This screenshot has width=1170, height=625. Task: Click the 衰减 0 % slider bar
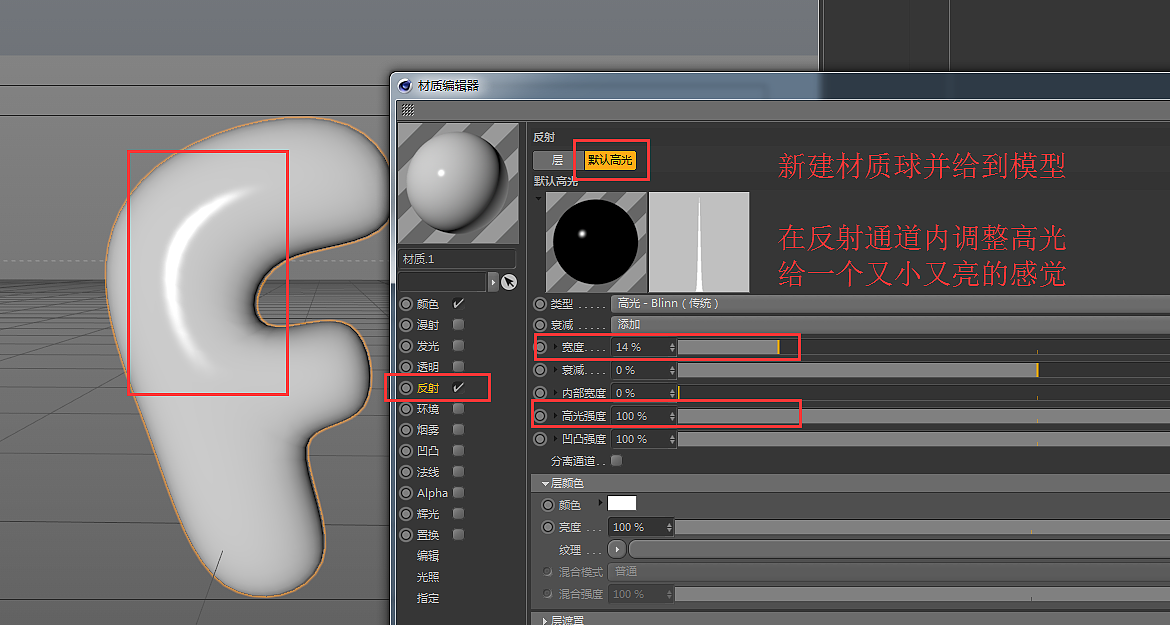[x=924, y=370]
